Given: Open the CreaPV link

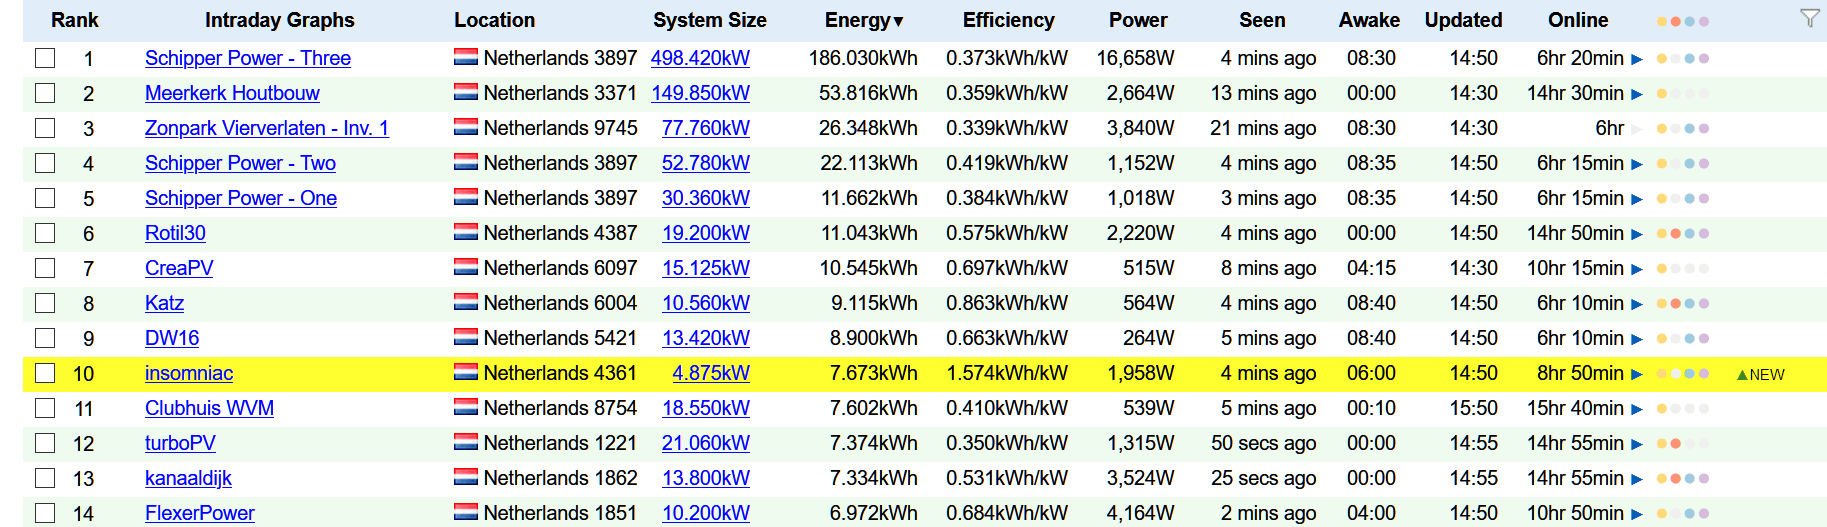Looking at the screenshot, I should (179, 268).
